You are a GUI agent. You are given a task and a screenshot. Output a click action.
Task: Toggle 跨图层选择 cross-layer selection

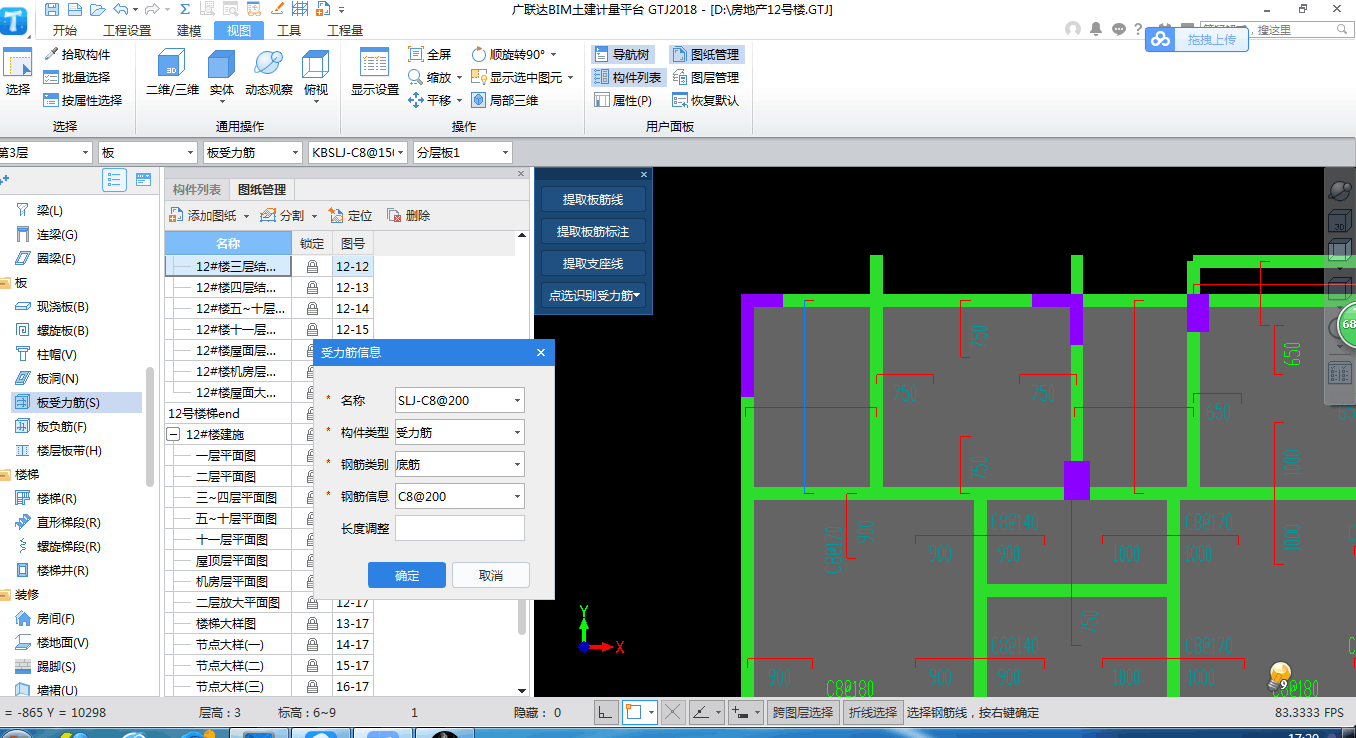pos(801,713)
